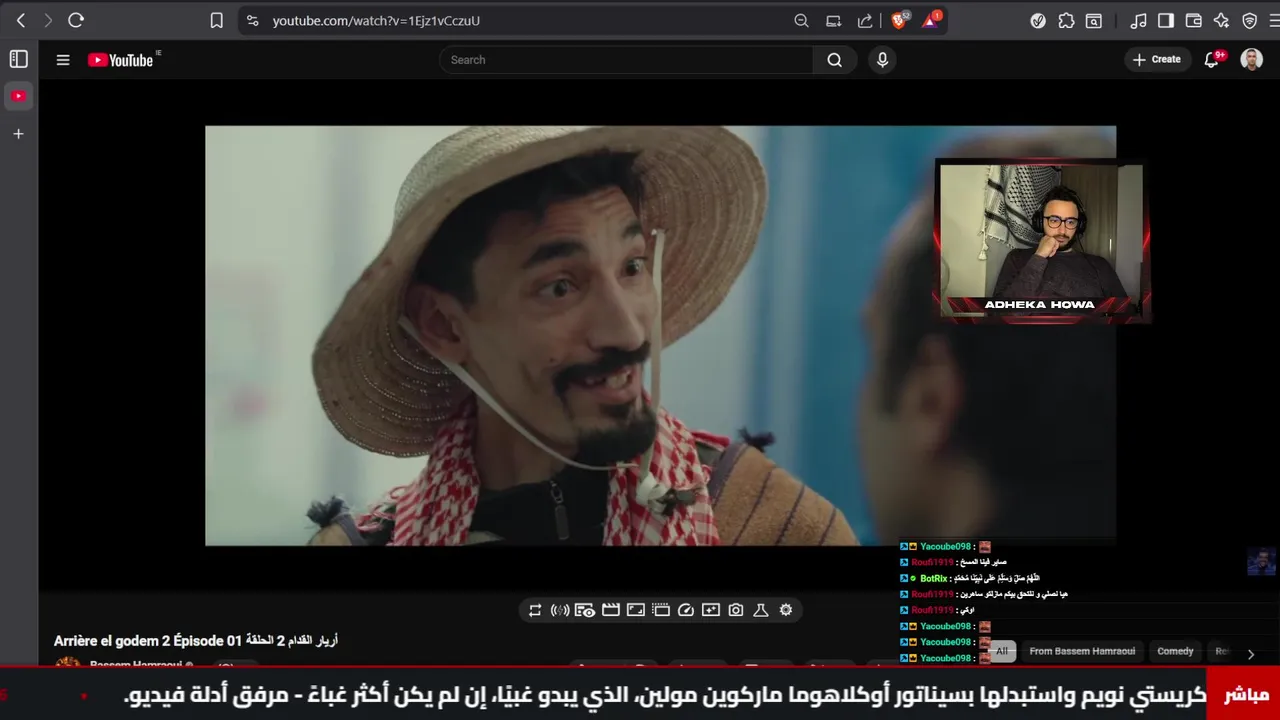Go to YouTube home via logo

120,60
